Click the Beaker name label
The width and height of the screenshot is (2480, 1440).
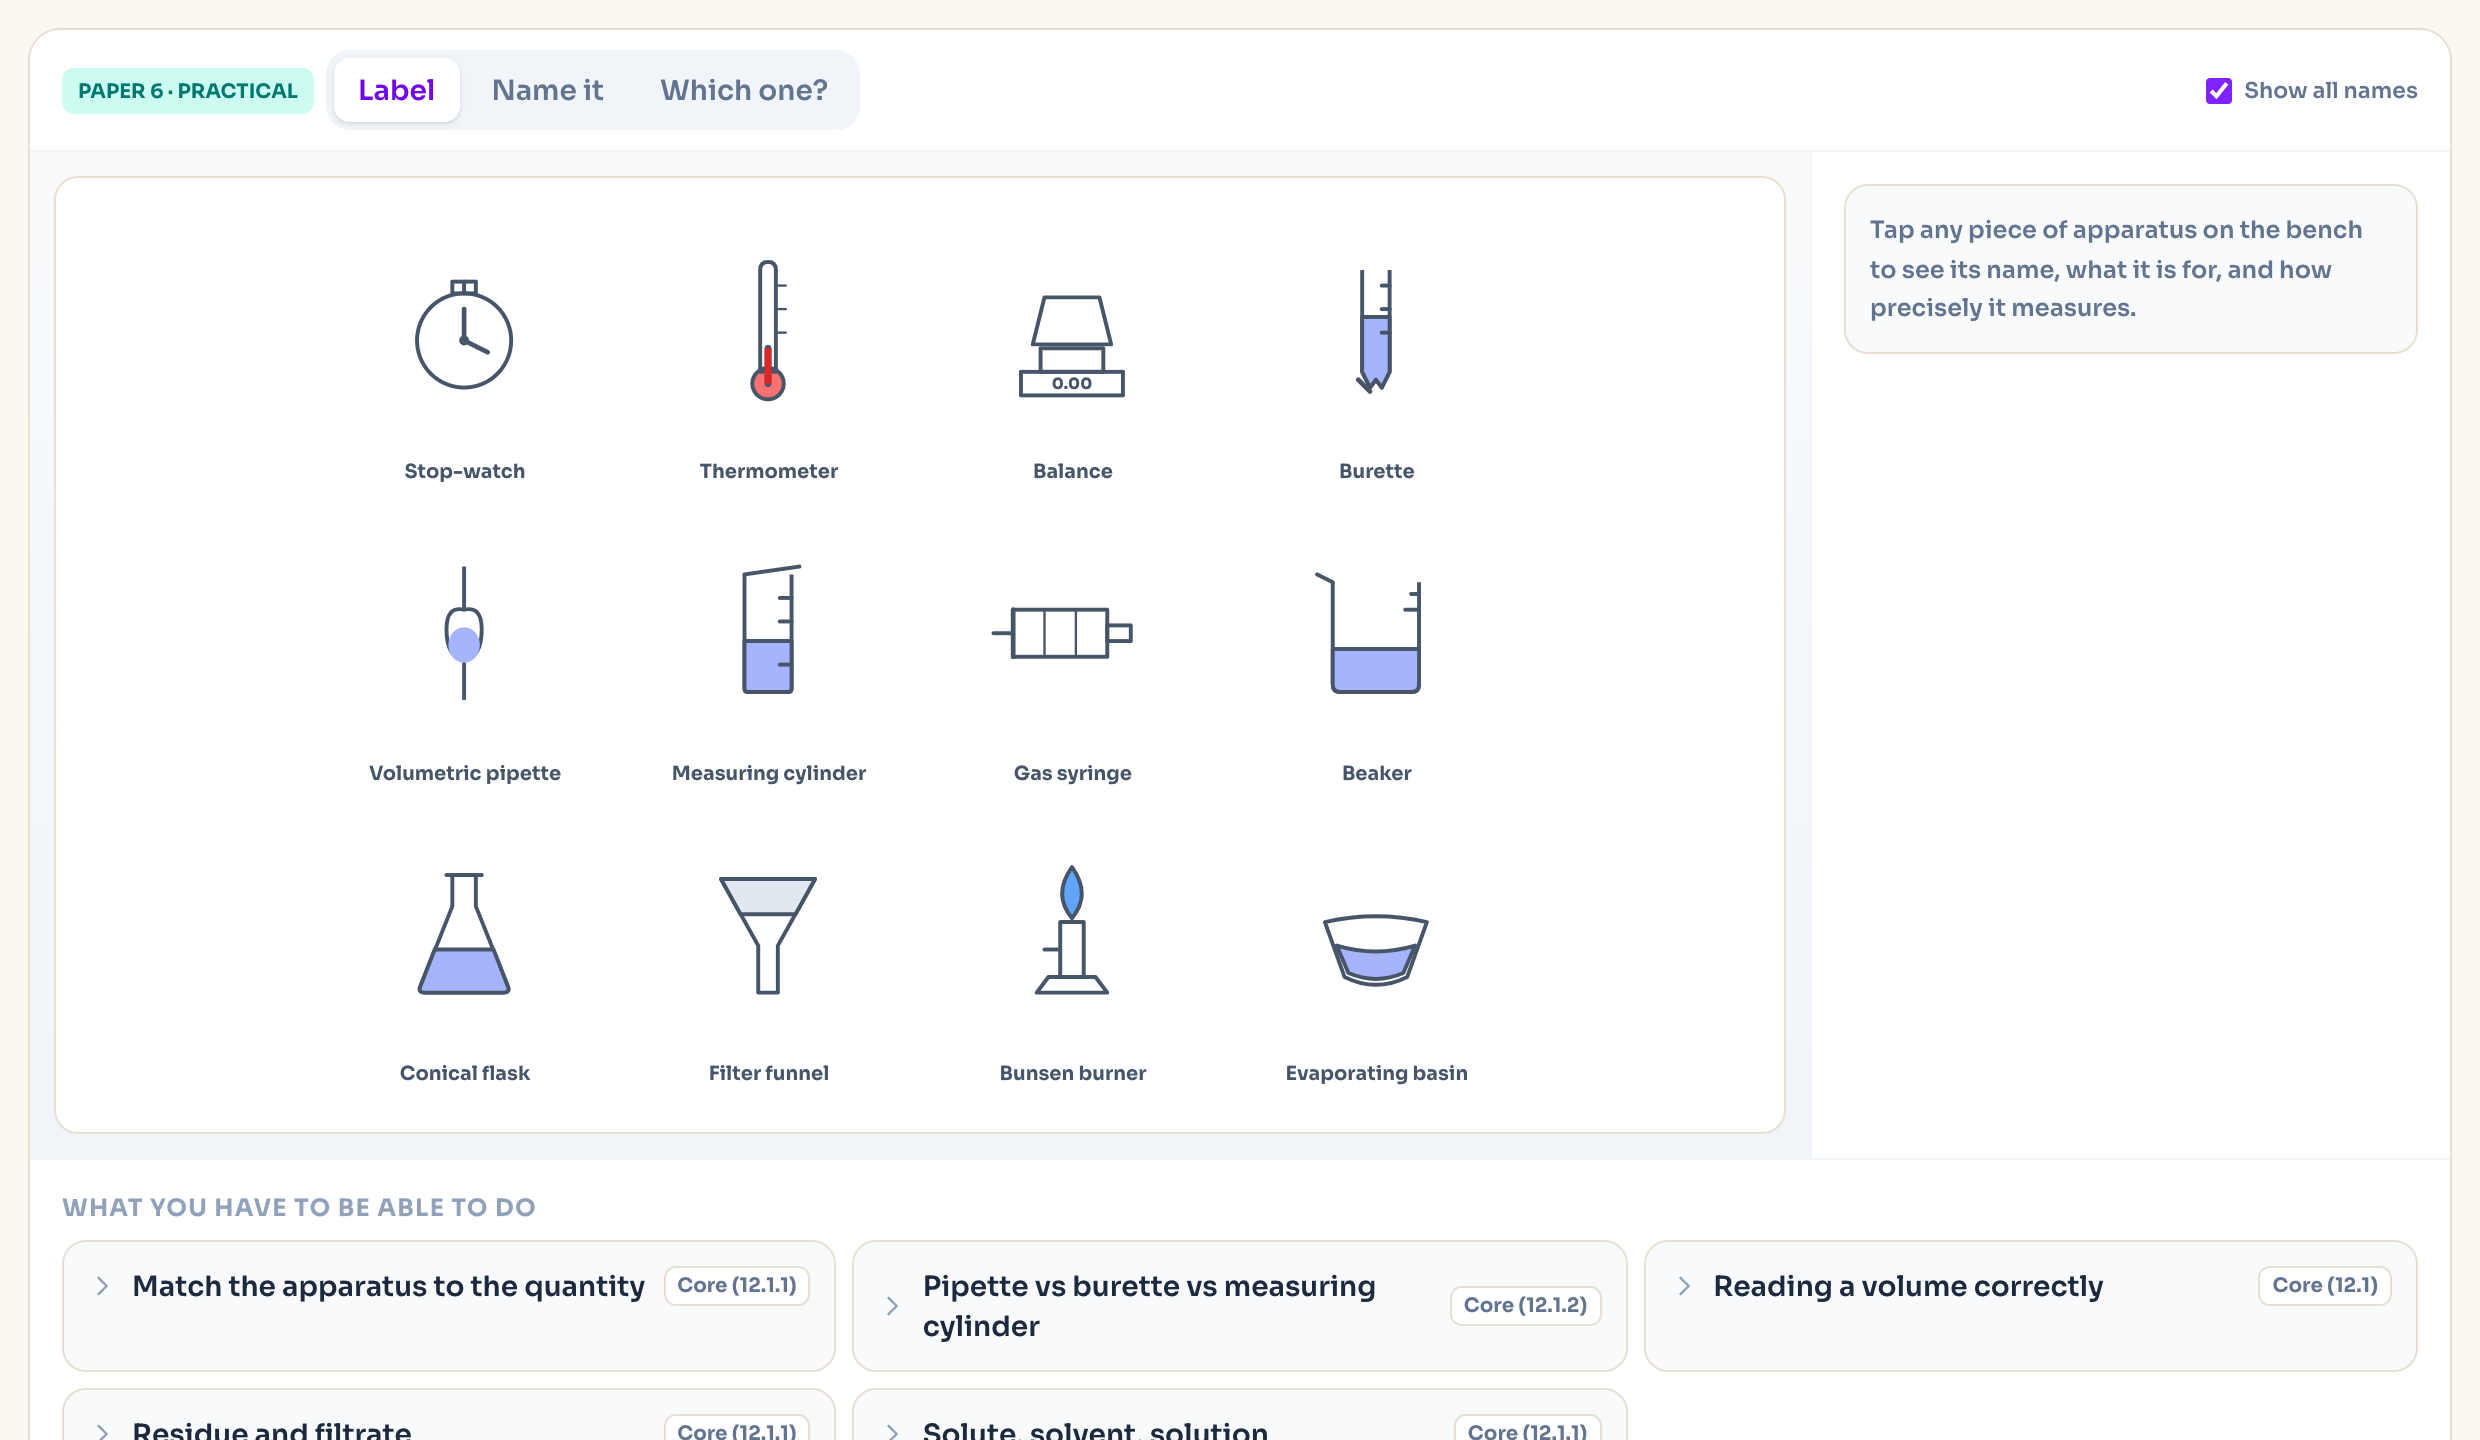1376,773
